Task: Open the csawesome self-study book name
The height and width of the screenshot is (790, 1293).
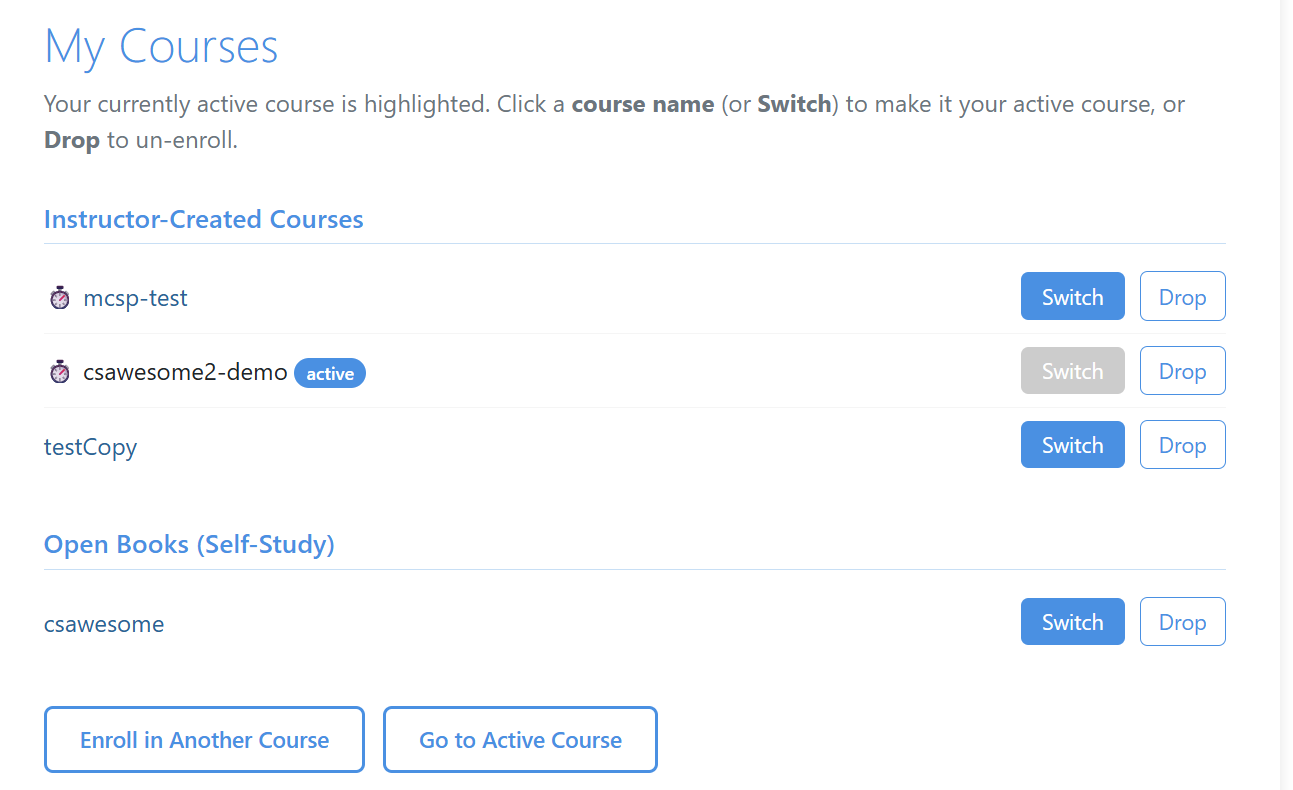Action: point(104,624)
